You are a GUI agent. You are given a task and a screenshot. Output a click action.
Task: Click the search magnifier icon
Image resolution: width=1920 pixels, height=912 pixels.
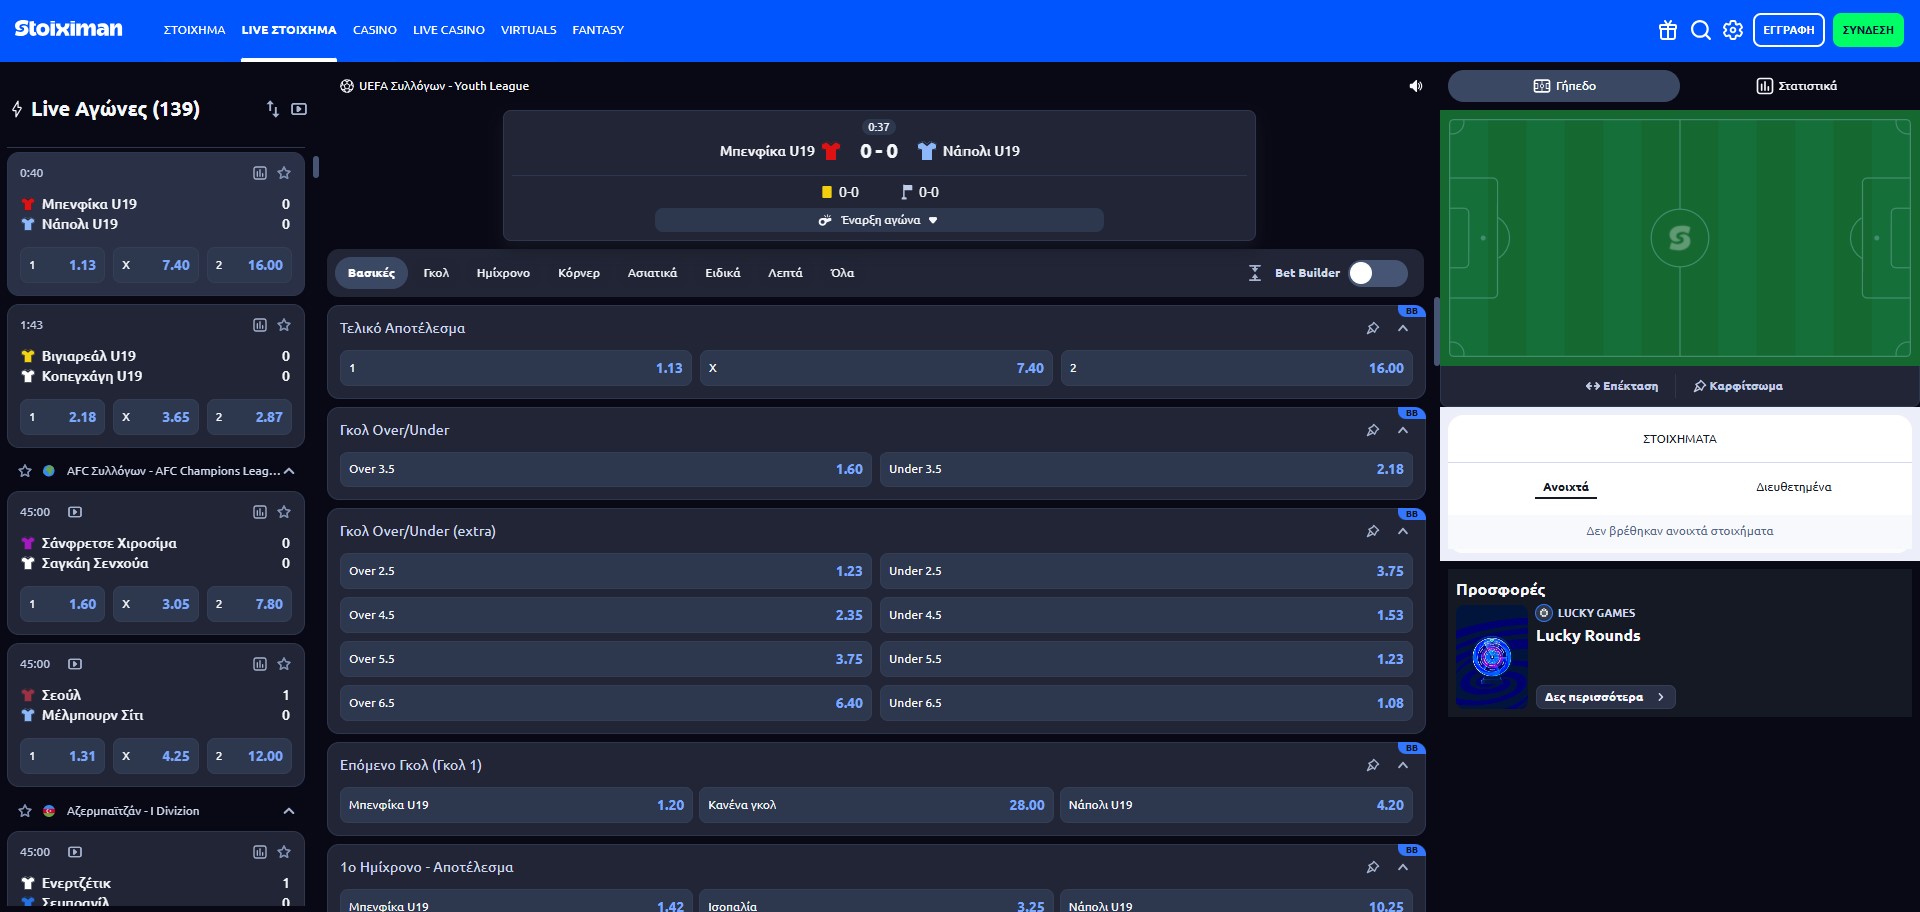pos(1700,30)
